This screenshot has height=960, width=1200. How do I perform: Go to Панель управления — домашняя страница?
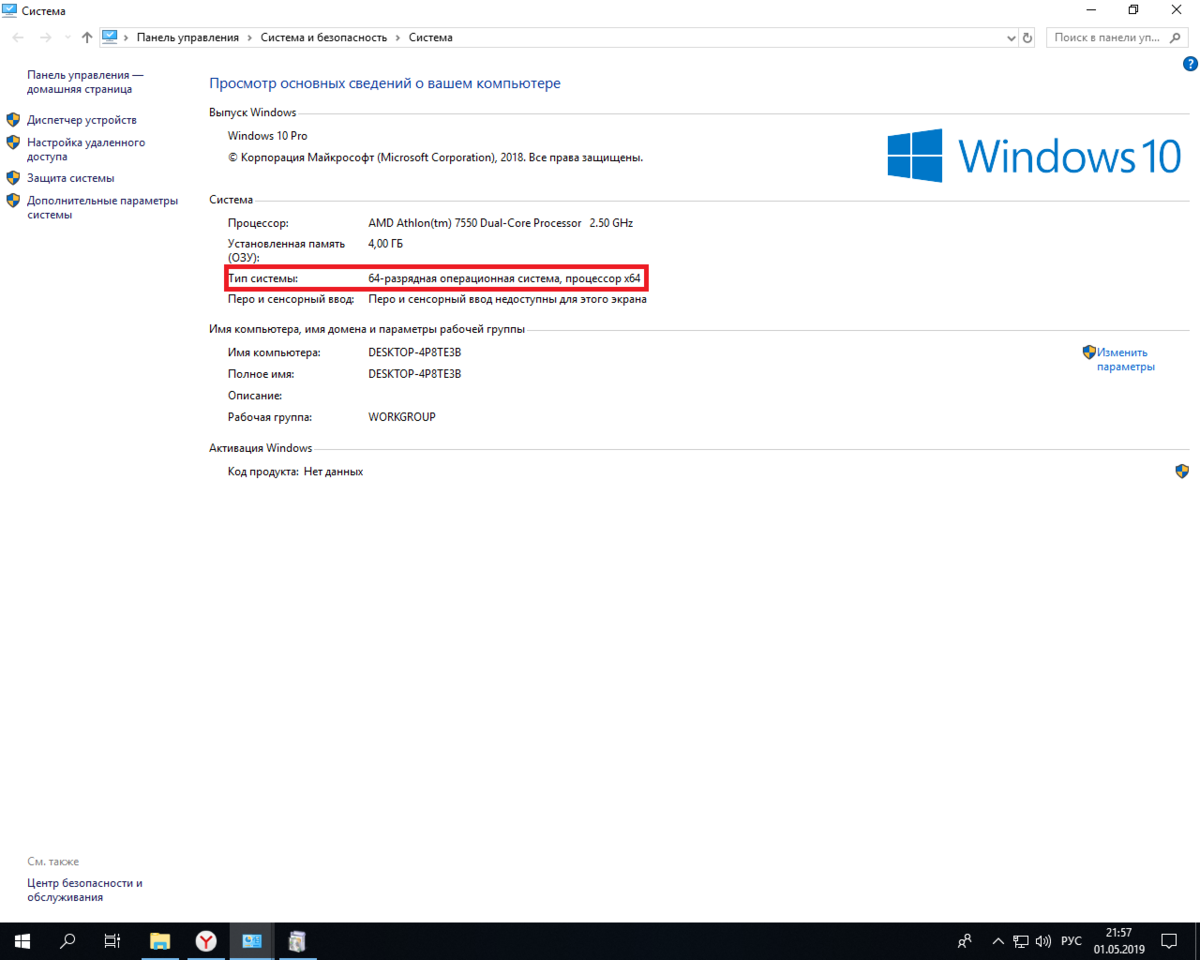click(x=85, y=82)
